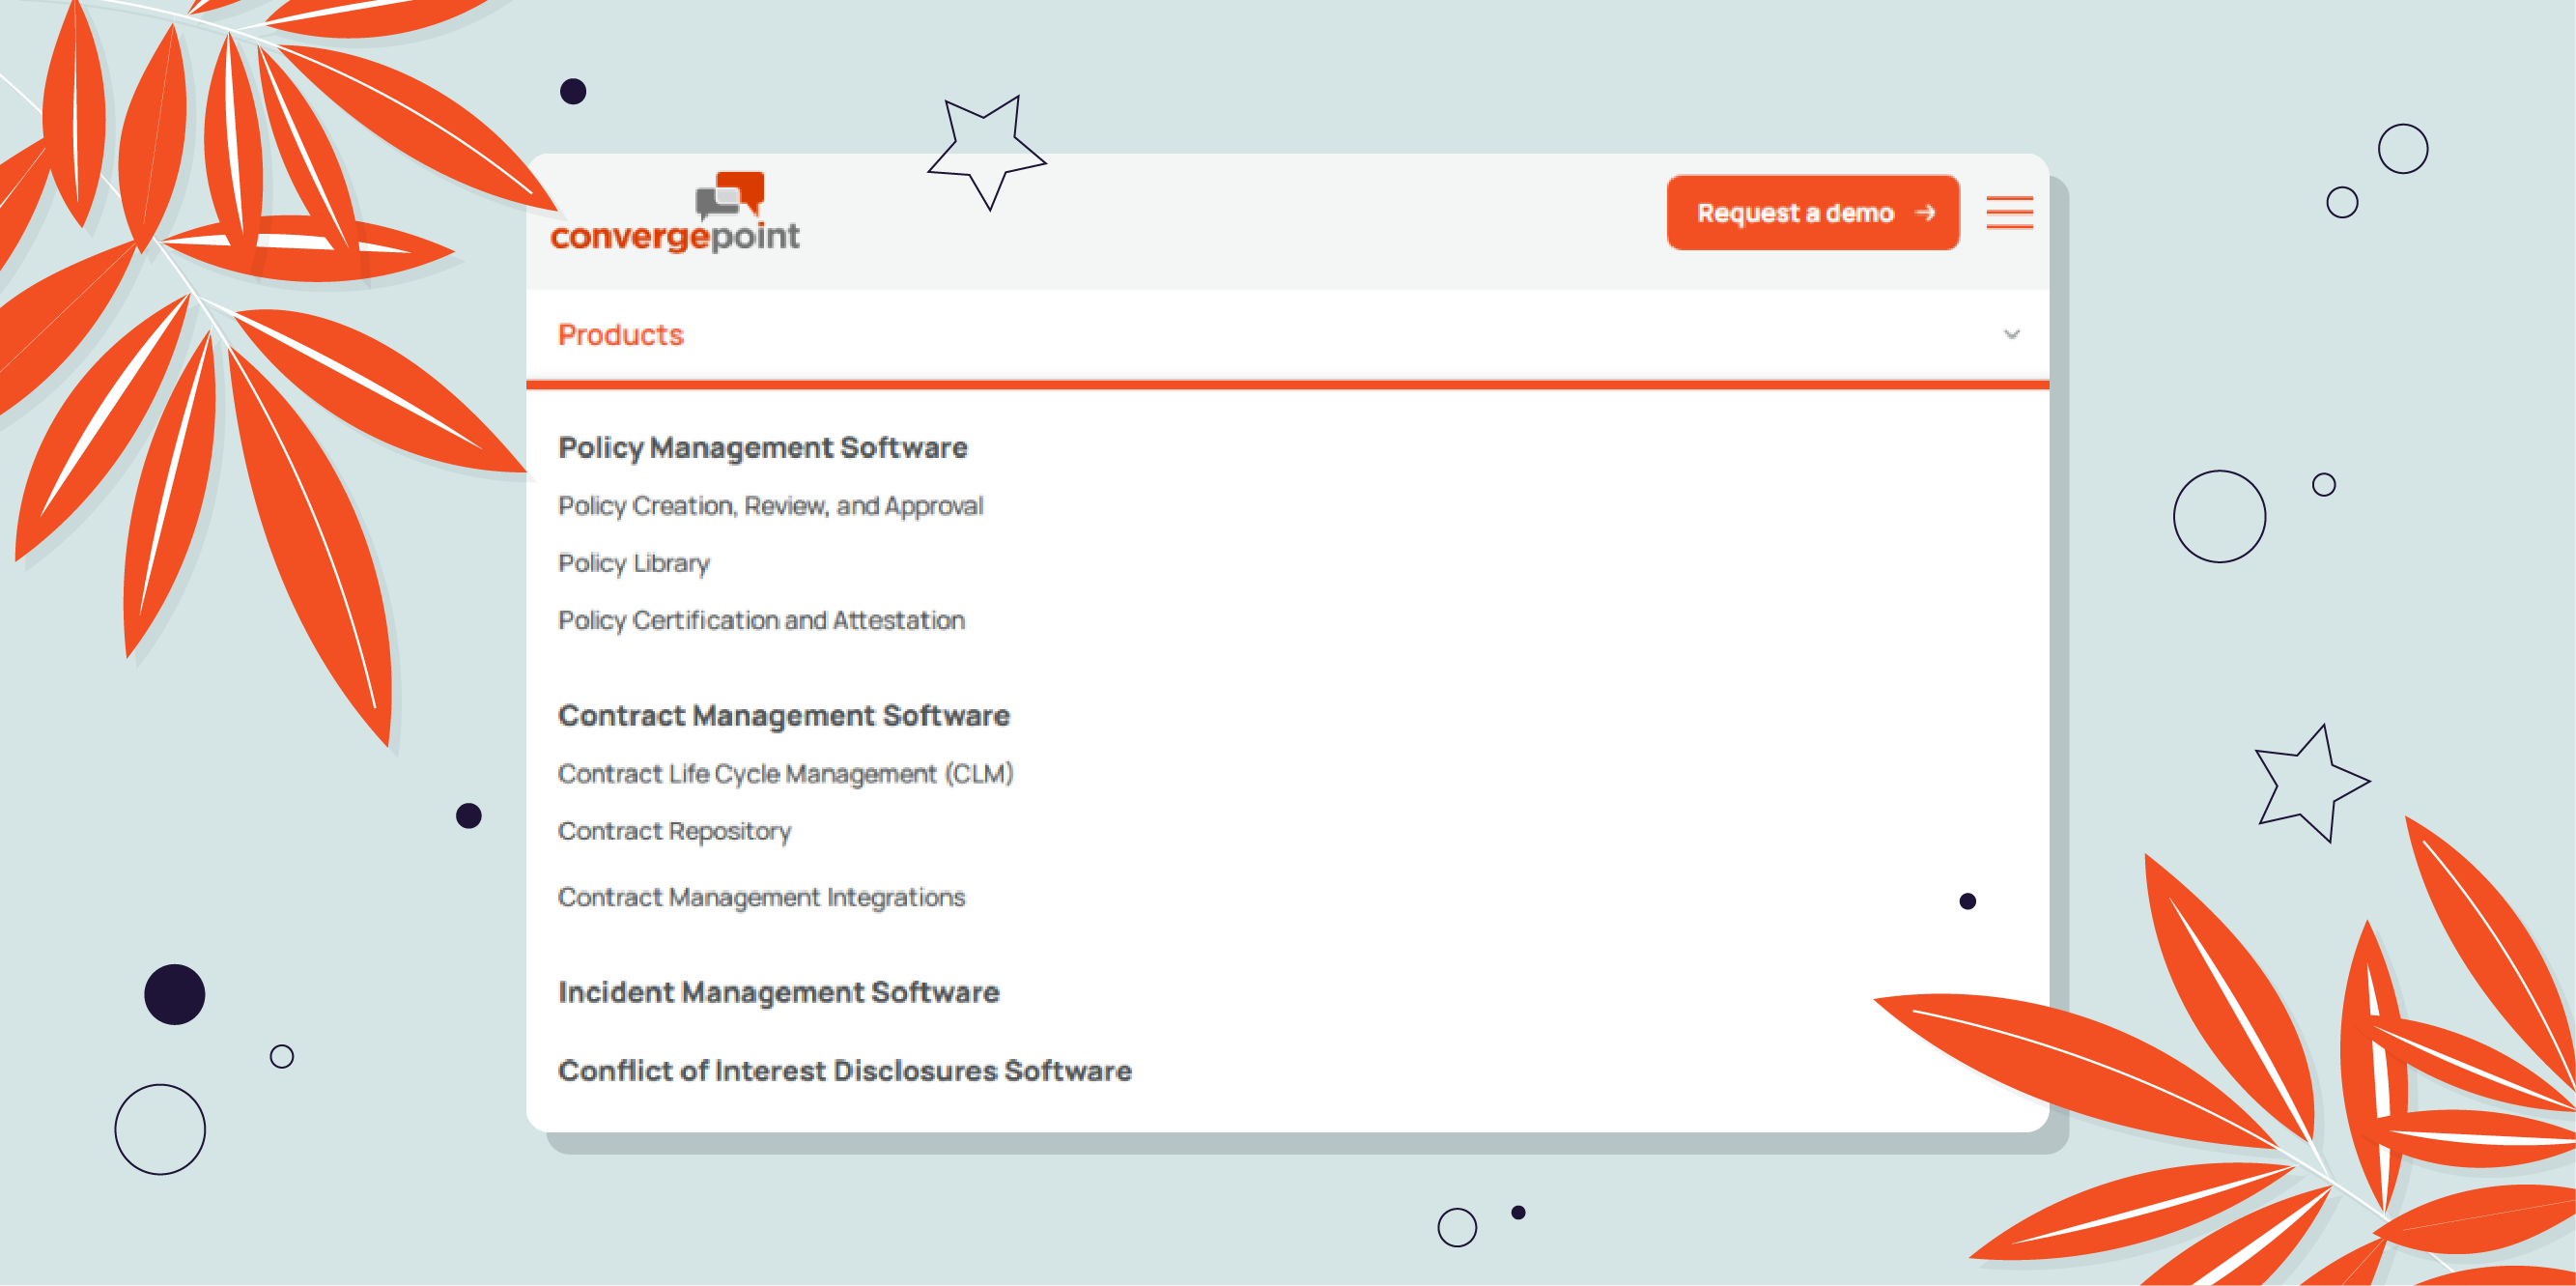
Task: Open the hamburger menu icon
Action: tap(2008, 212)
